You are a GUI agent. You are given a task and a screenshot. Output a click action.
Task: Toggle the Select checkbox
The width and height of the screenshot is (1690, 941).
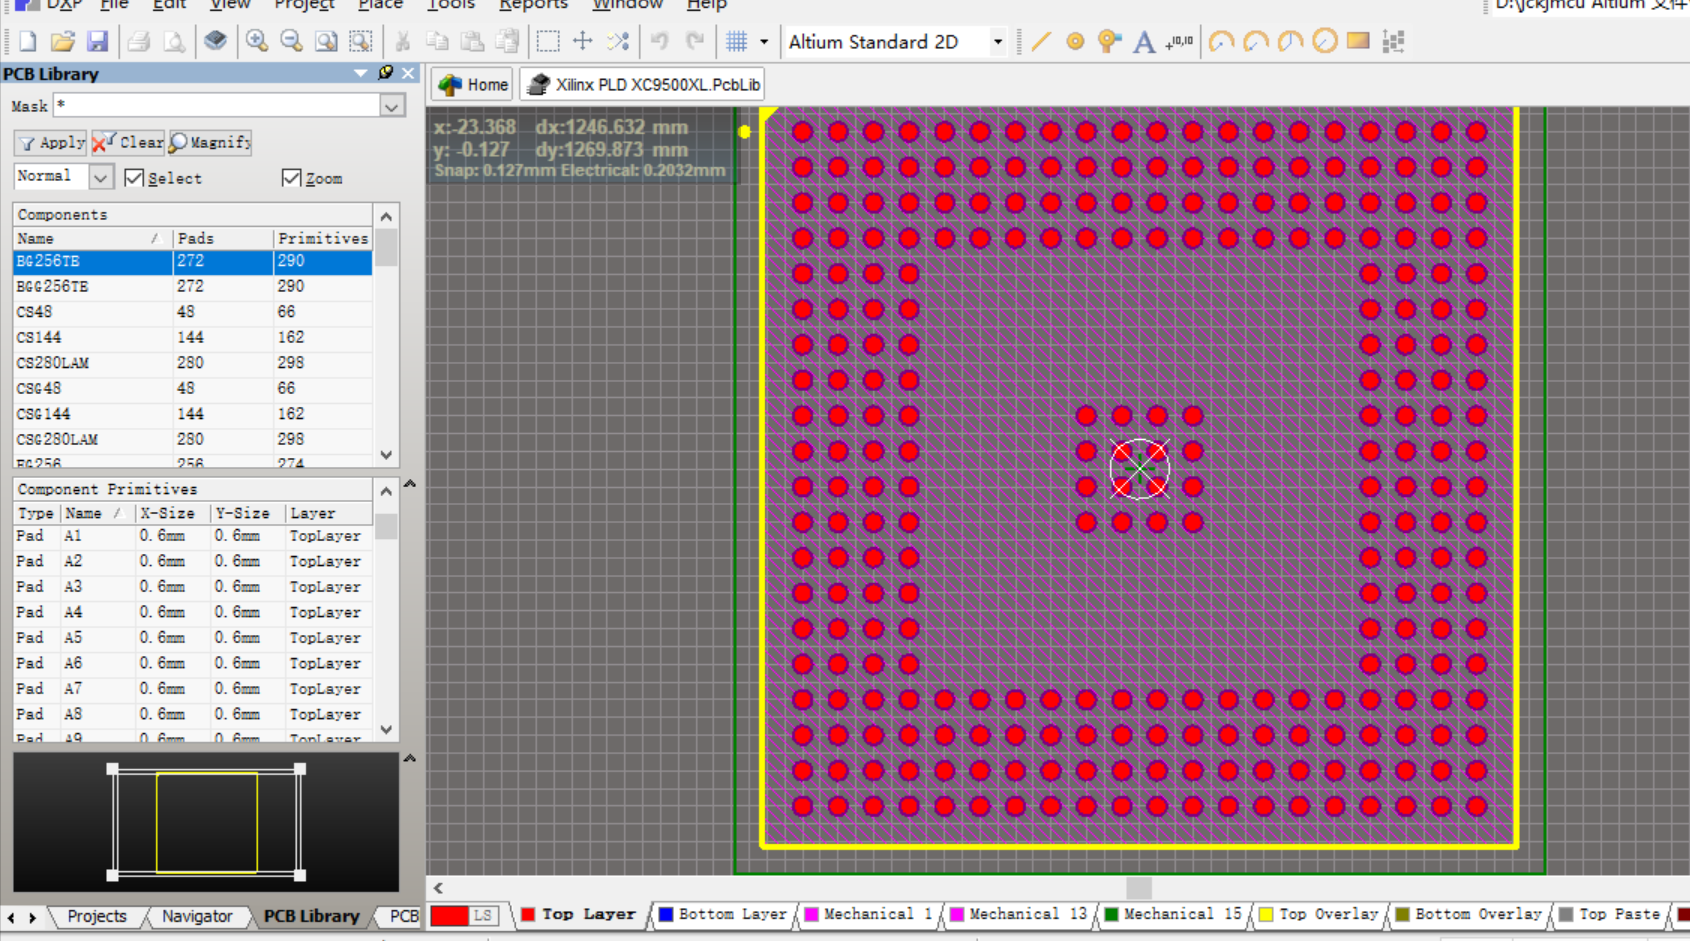point(134,178)
